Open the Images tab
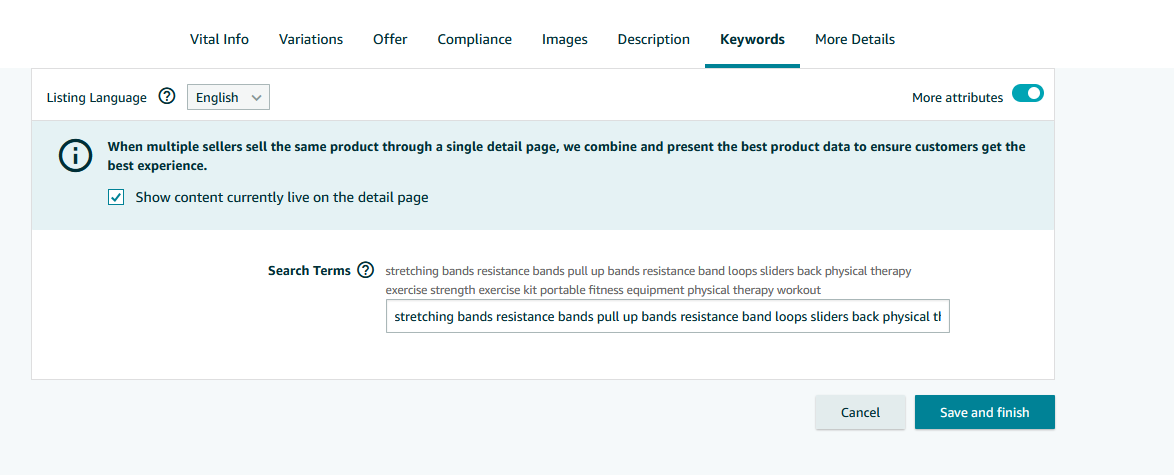Screen dimensions: 1174x475 (x=565, y=40)
